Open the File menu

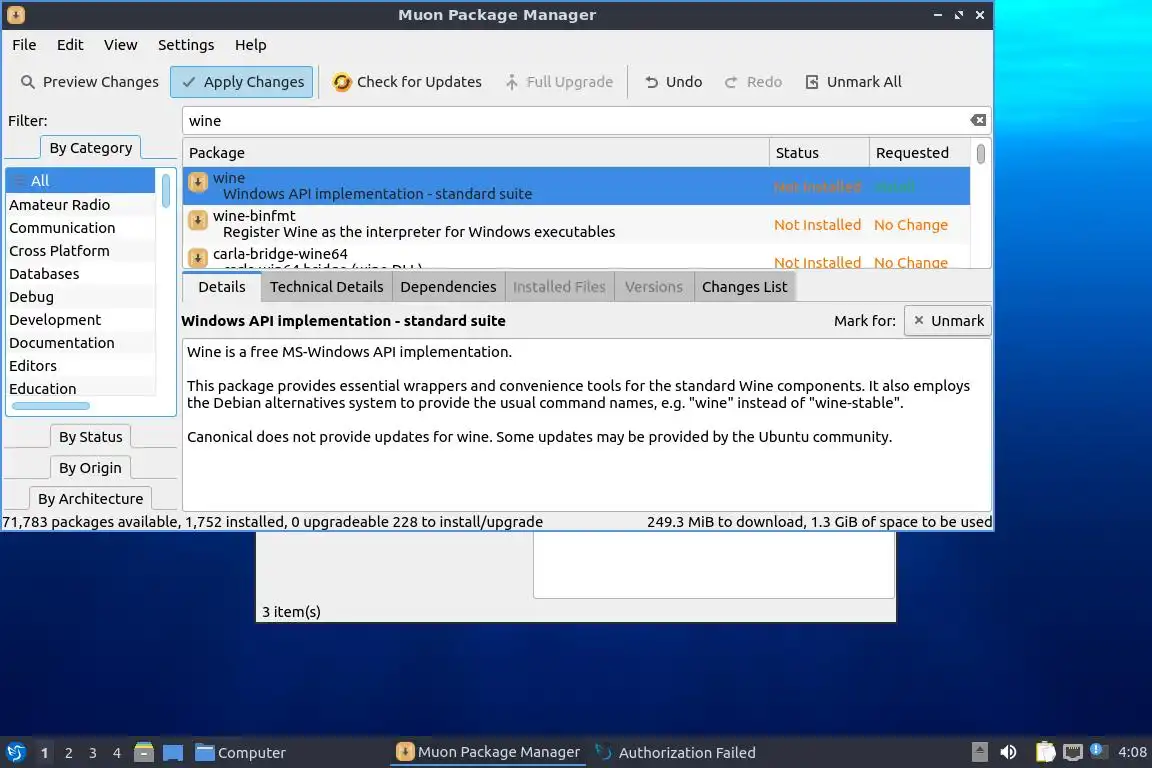tap(24, 45)
